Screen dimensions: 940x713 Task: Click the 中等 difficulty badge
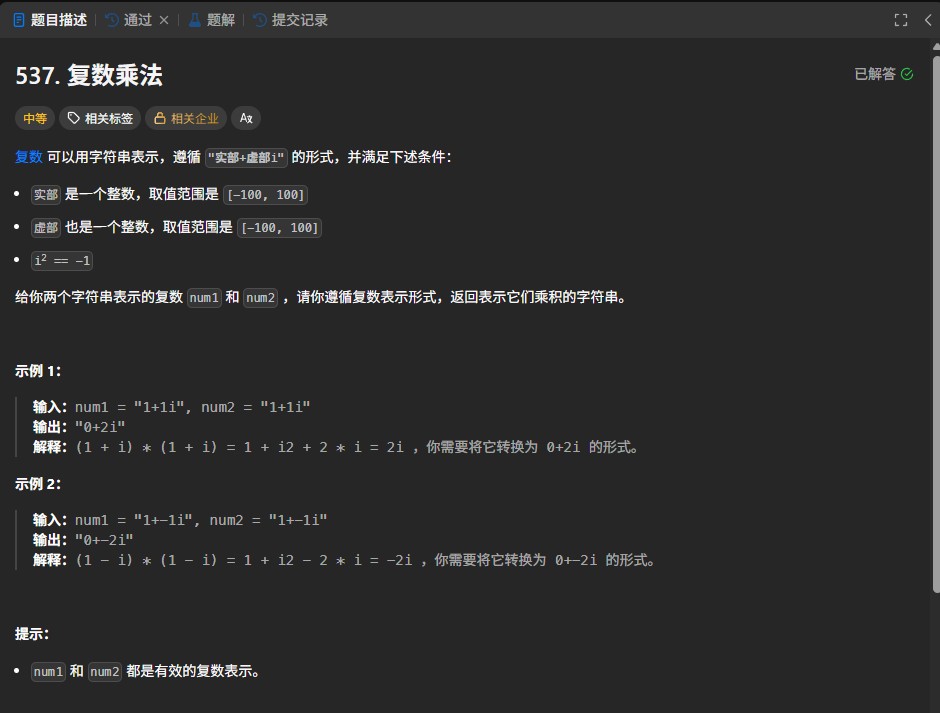35,118
